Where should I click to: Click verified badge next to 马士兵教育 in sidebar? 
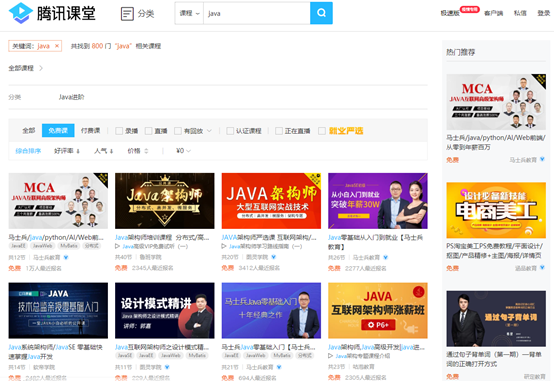tap(542, 160)
